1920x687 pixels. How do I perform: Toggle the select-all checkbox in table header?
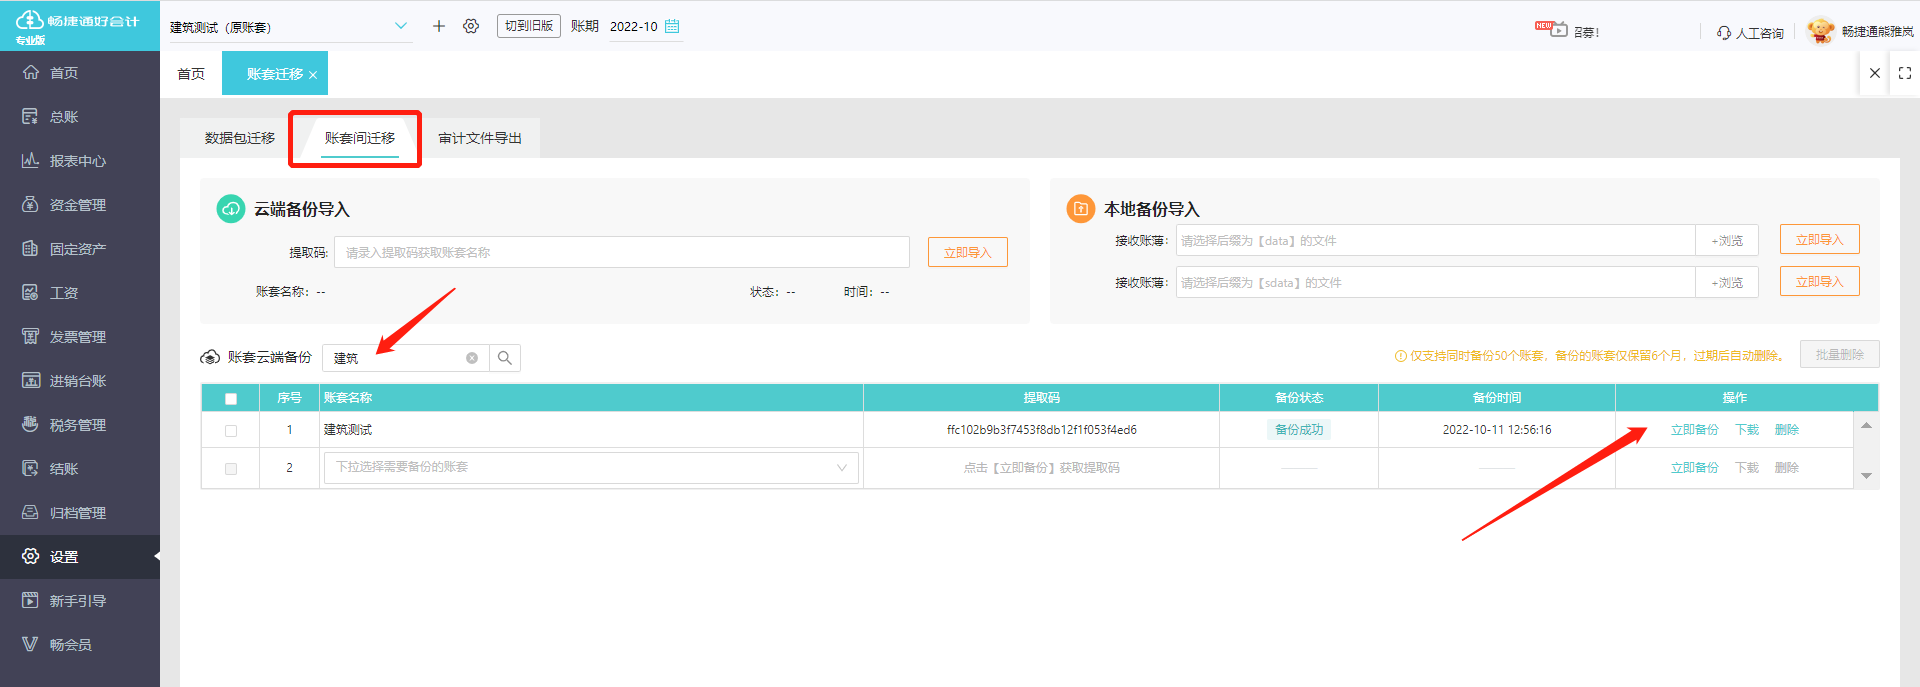[231, 399]
